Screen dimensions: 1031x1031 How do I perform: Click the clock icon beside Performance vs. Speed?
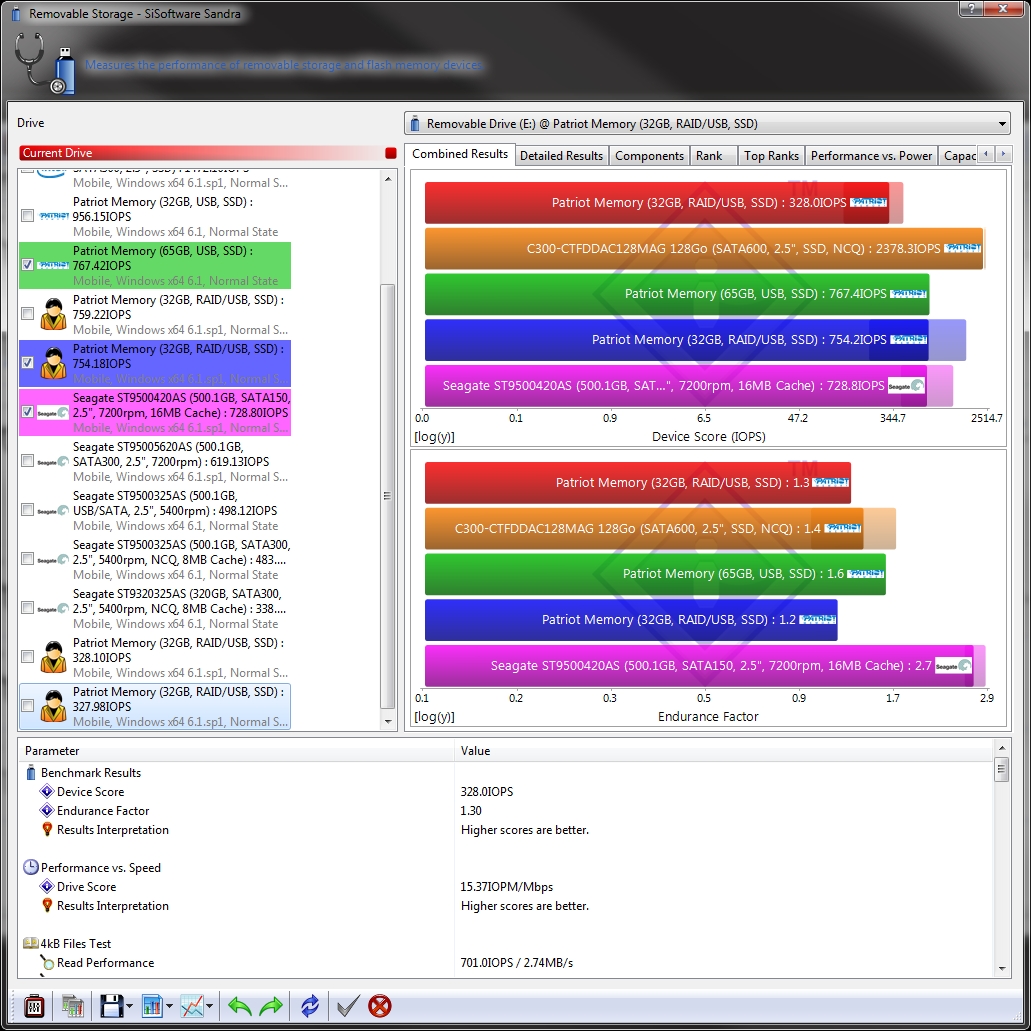point(31,867)
